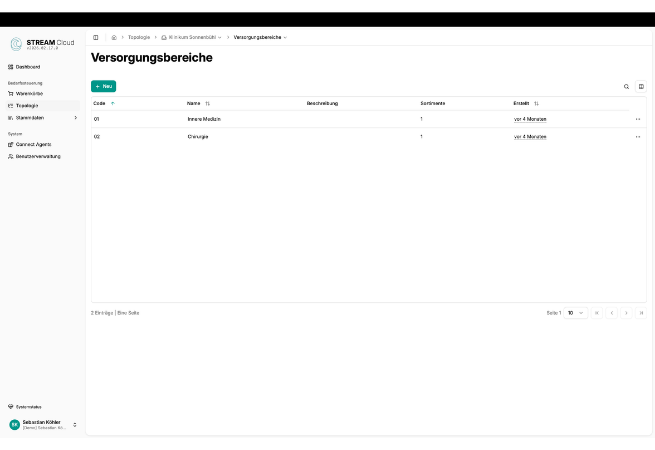Open the column settings icon

[x=641, y=86]
